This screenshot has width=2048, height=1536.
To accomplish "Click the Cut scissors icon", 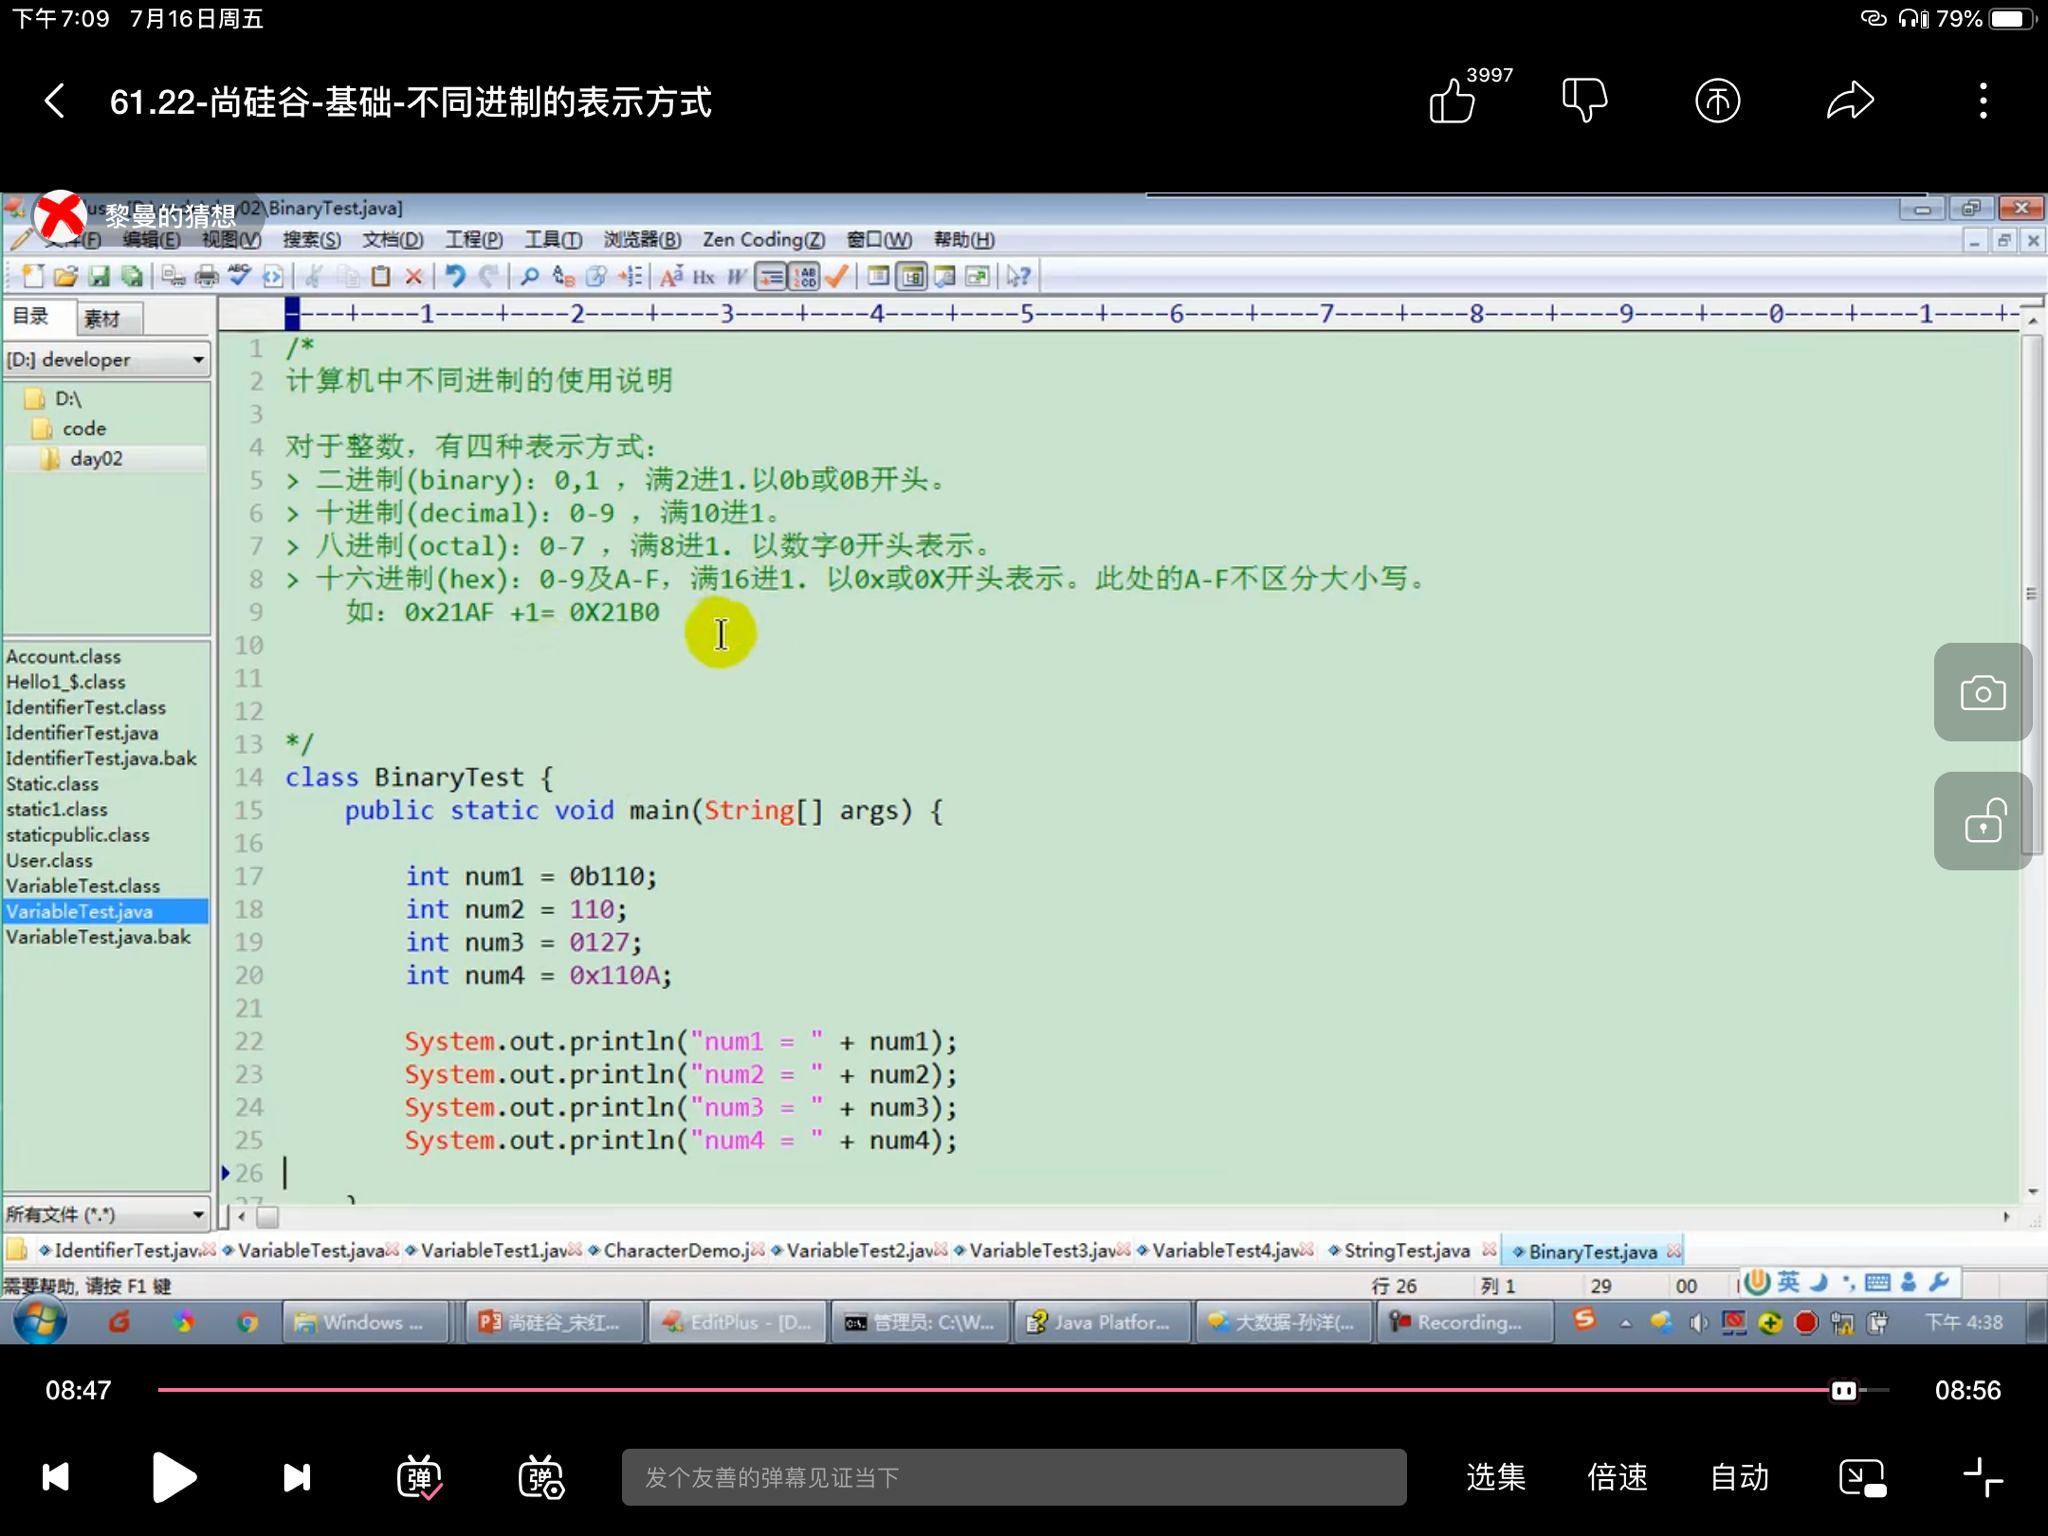I will 314,277.
